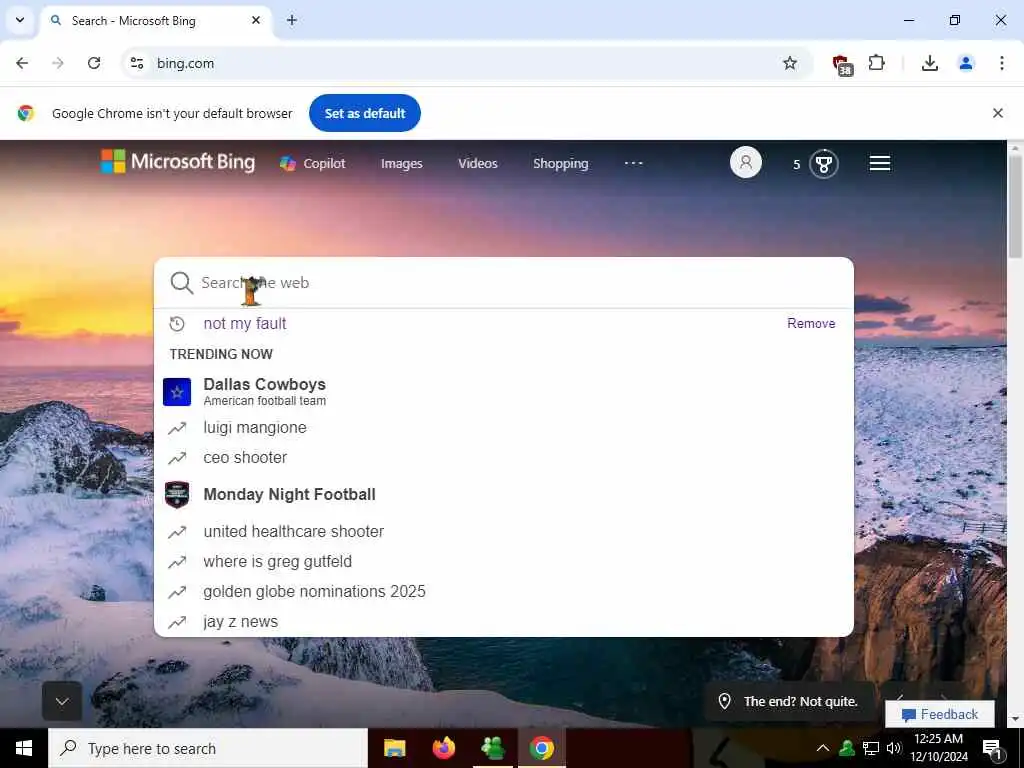The width and height of the screenshot is (1024, 768).
Task: Select golden globe nominations 2025 suggestion
Action: [x=504, y=592]
